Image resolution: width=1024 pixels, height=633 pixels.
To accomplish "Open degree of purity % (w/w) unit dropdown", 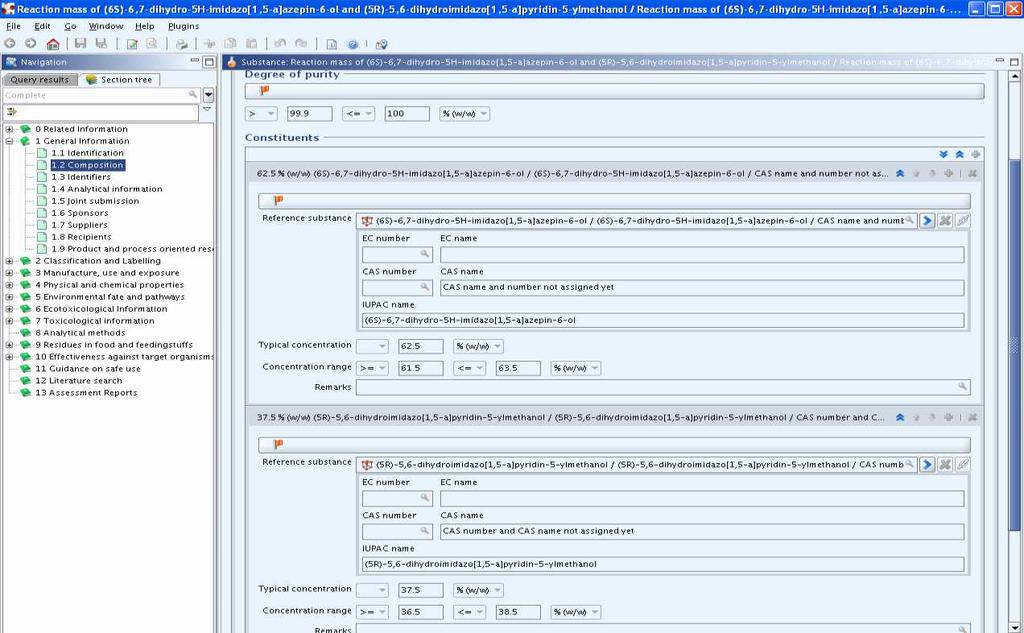I will 484,114.
